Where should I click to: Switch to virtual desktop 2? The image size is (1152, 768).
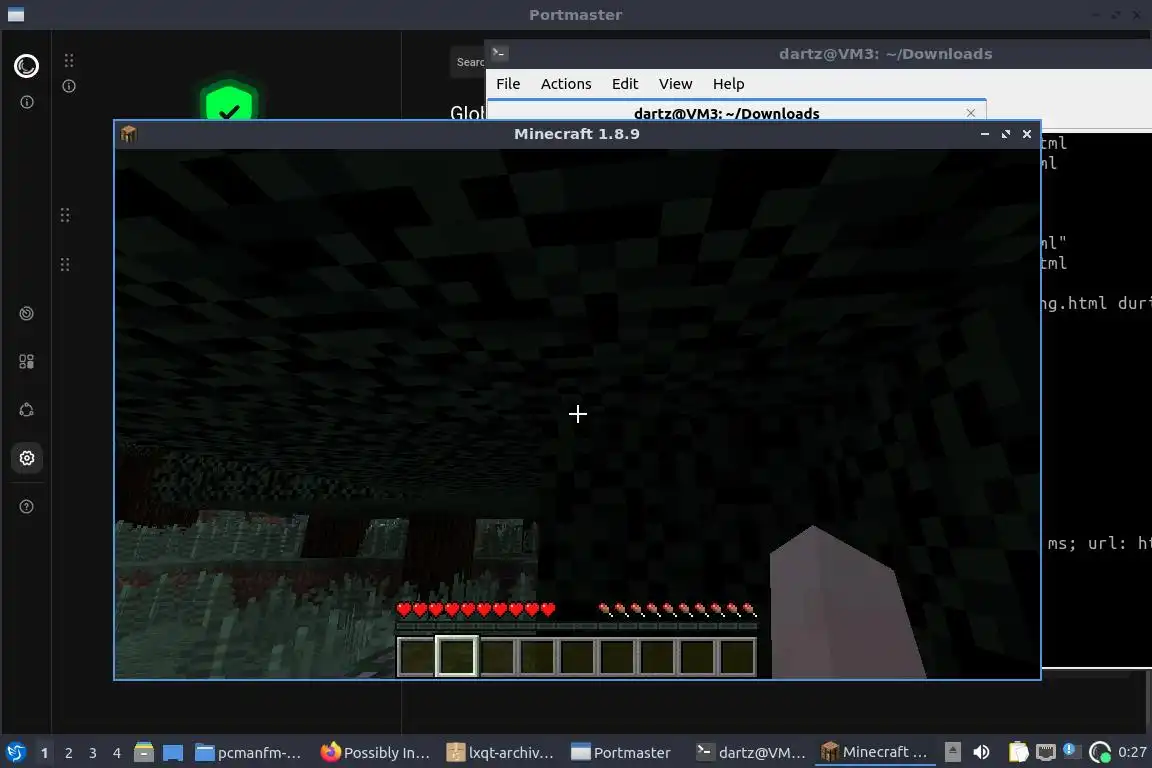tap(68, 753)
